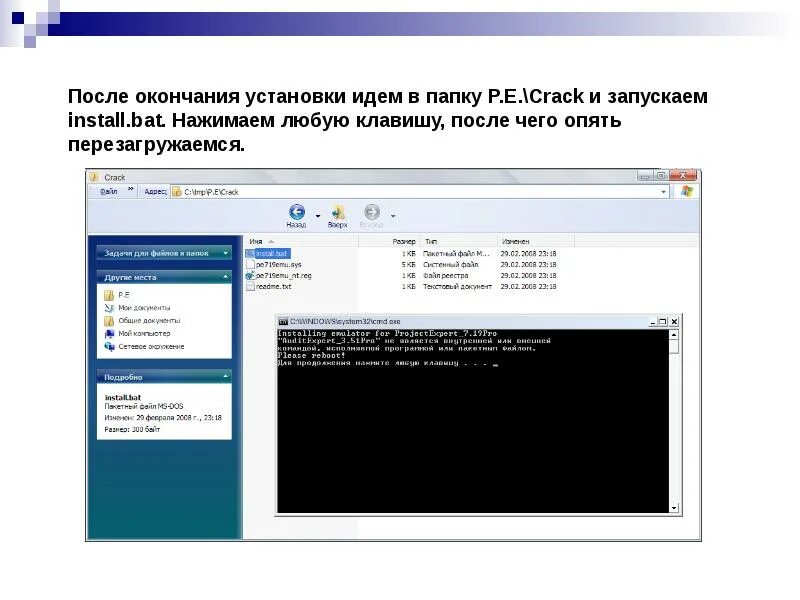Click the P.E folder icon in sidebar
Viewport: 800px width, 600px height.
tap(109, 295)
